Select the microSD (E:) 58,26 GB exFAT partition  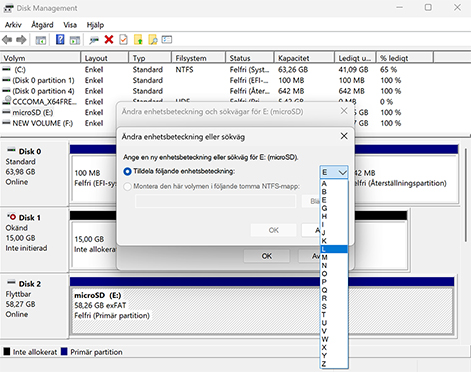point(262,311)
